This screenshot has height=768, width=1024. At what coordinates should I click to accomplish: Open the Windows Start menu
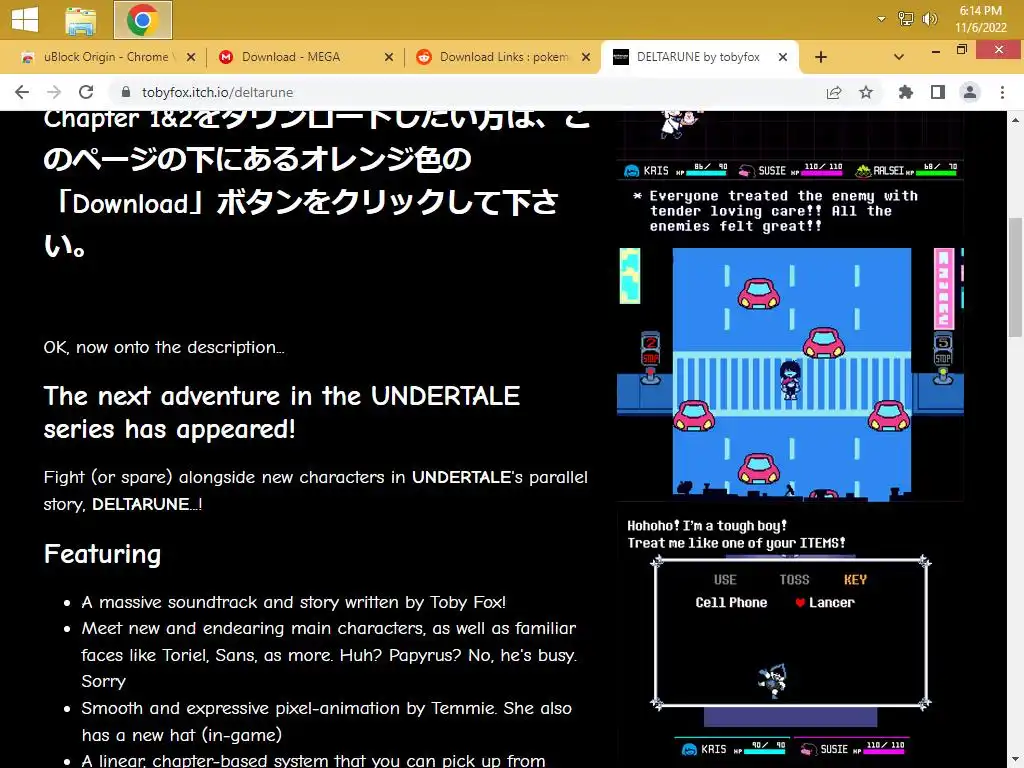point(25,19)
